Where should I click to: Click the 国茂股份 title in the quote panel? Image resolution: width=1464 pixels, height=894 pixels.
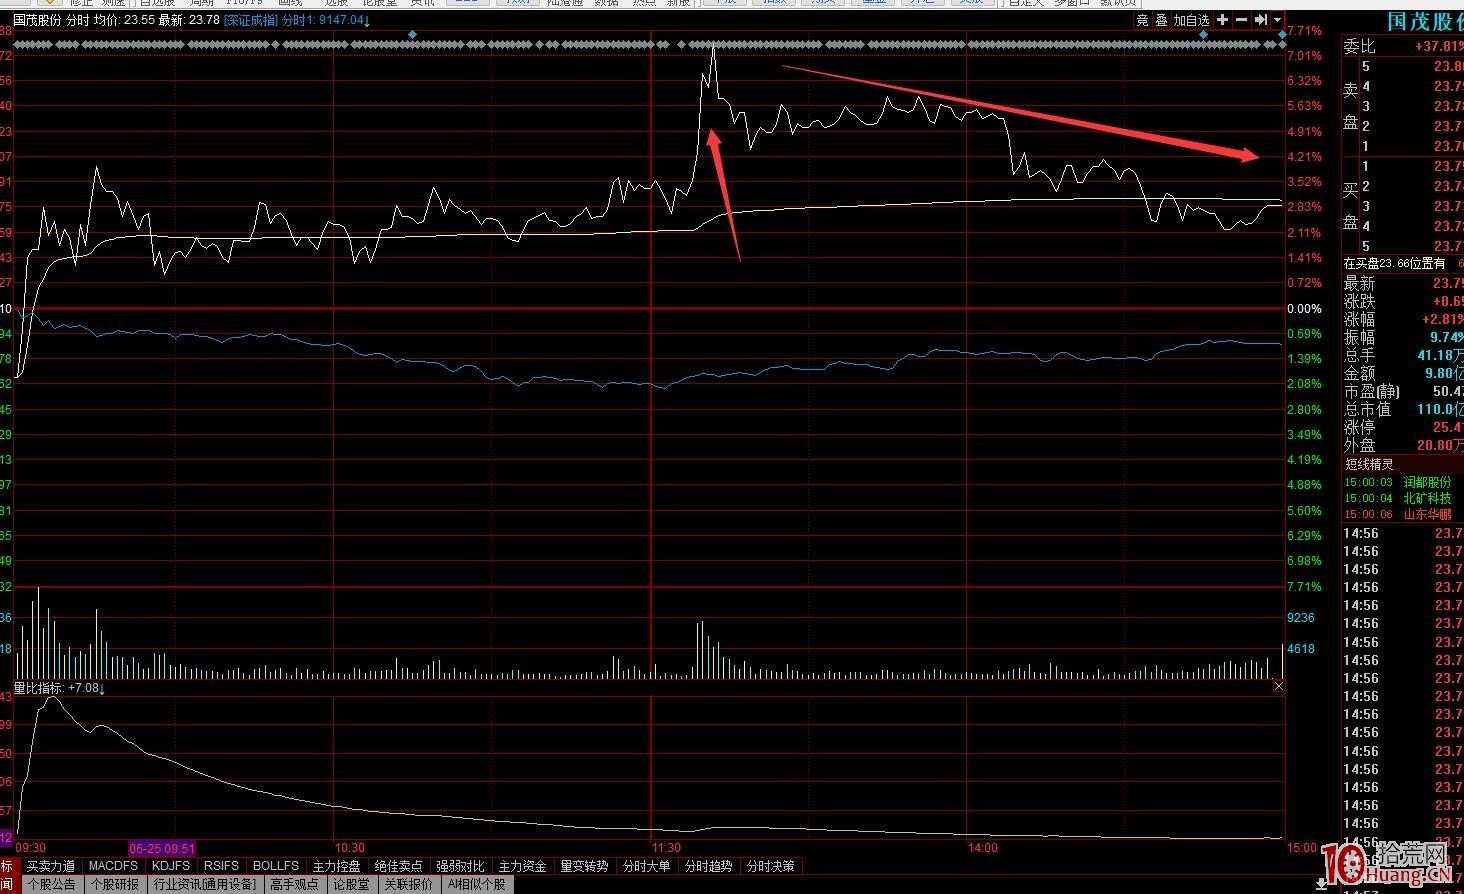pyautogui.click(x=1425, y=21)
